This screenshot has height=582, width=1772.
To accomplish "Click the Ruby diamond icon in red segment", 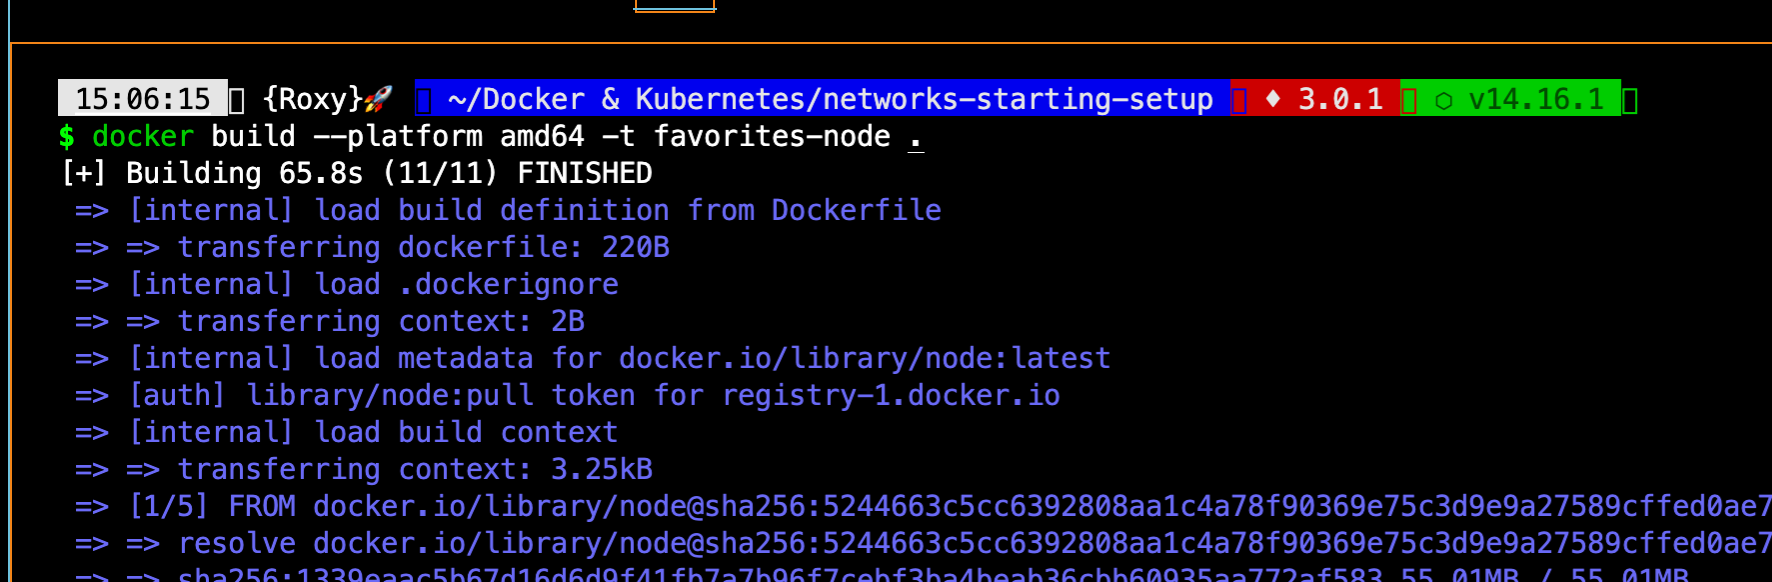I will tap(1273, 98).
